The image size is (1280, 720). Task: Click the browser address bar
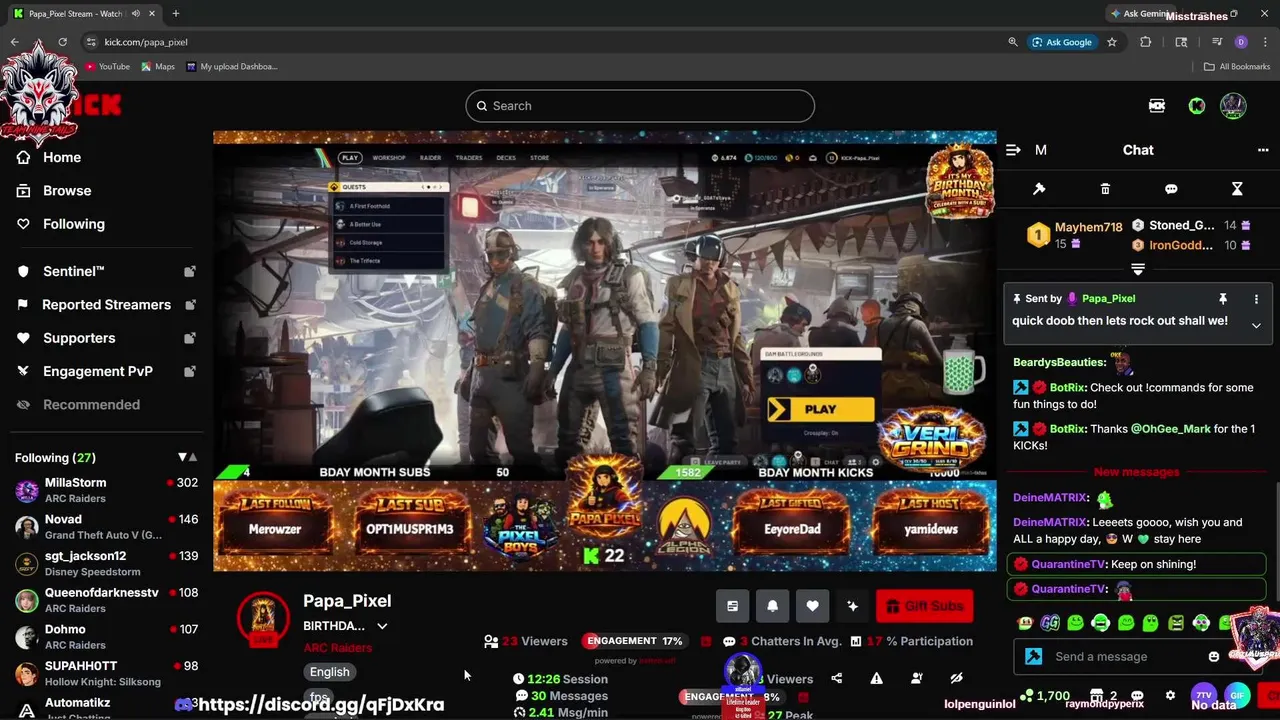click(x=540, y=42)
